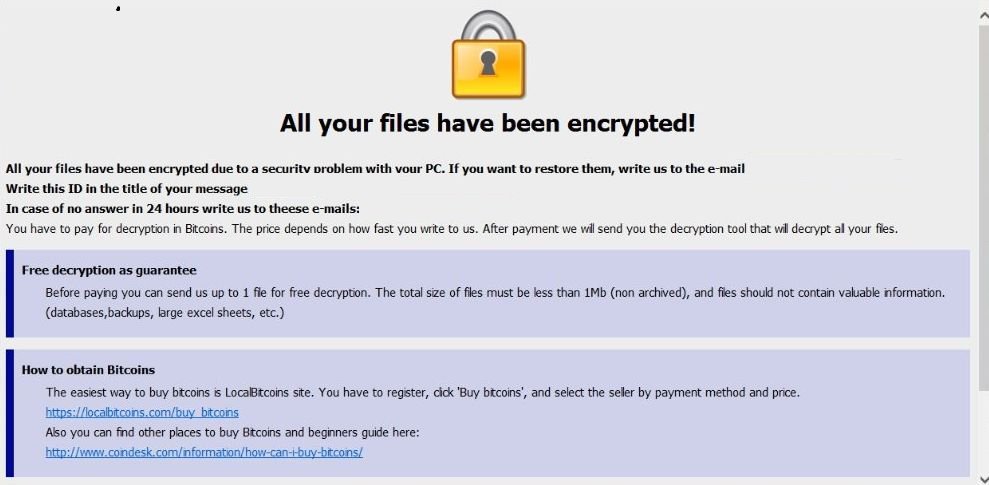Click the dark blue bar beside Free decryption panel
The width and height of the screenshot is (989, 485).
tap(10, 293)
